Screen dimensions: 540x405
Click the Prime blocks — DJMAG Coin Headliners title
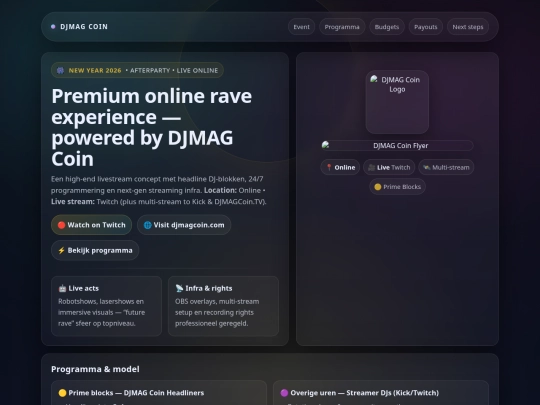pyautogui.click(x=136, y=393)
